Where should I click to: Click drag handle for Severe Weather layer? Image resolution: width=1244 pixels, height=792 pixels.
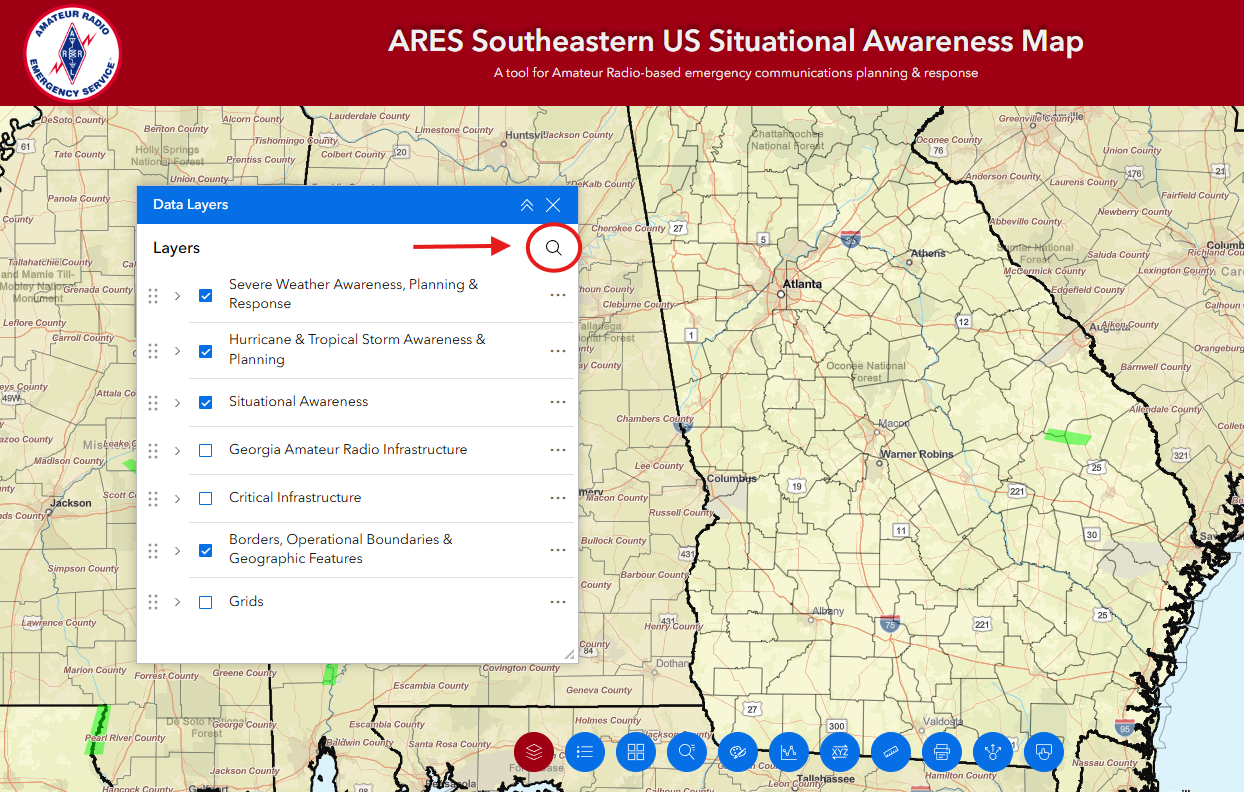click(153, 295)
